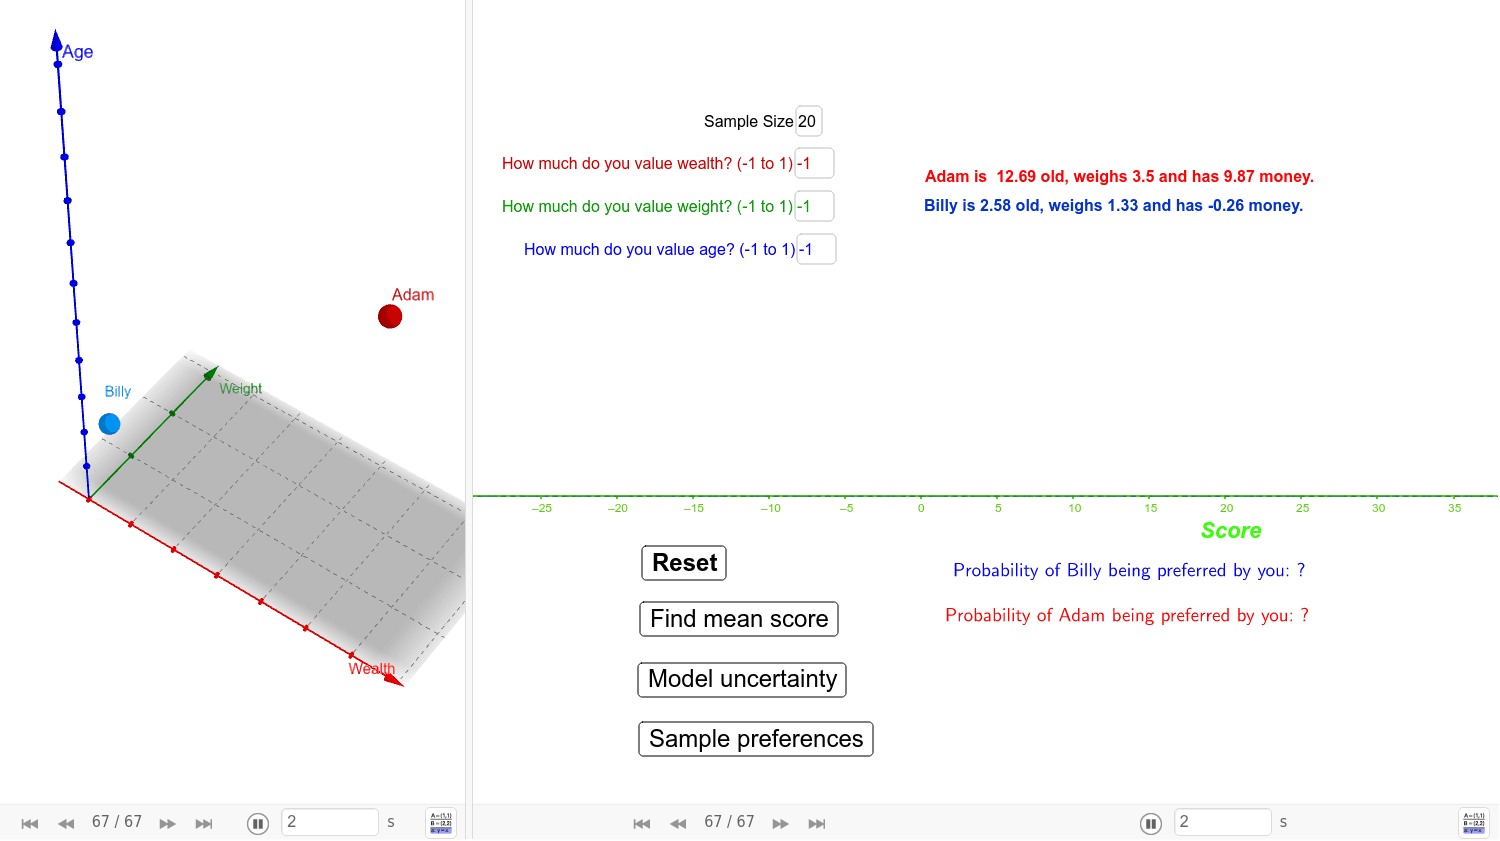This screenshot has height=841, width=1500.
Task: Click the 0 tick on the Score axis
Action: tap(921, 508)
